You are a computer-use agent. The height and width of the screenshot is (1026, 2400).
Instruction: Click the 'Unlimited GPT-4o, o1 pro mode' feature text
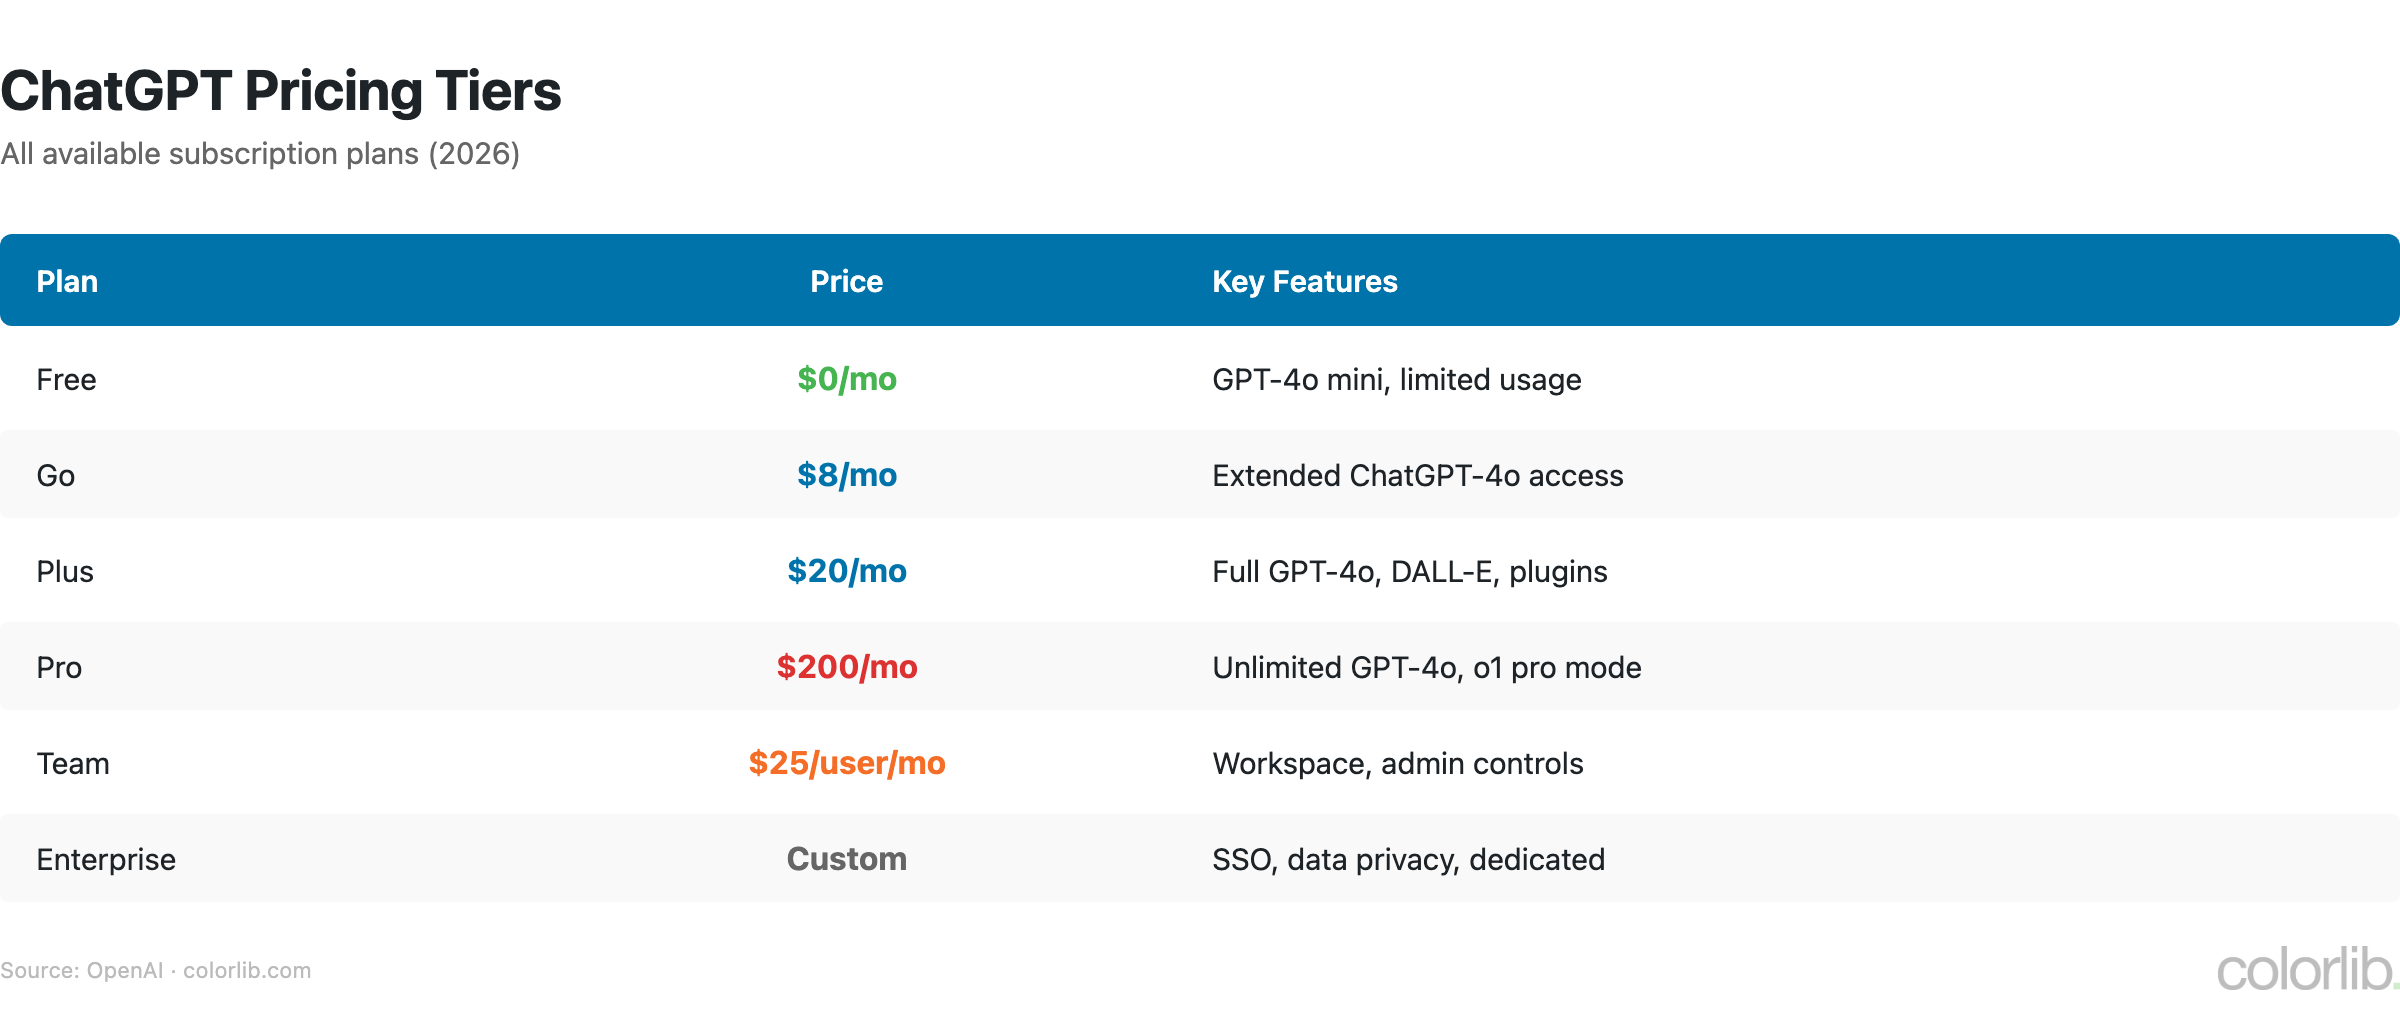coord(1426,668)
